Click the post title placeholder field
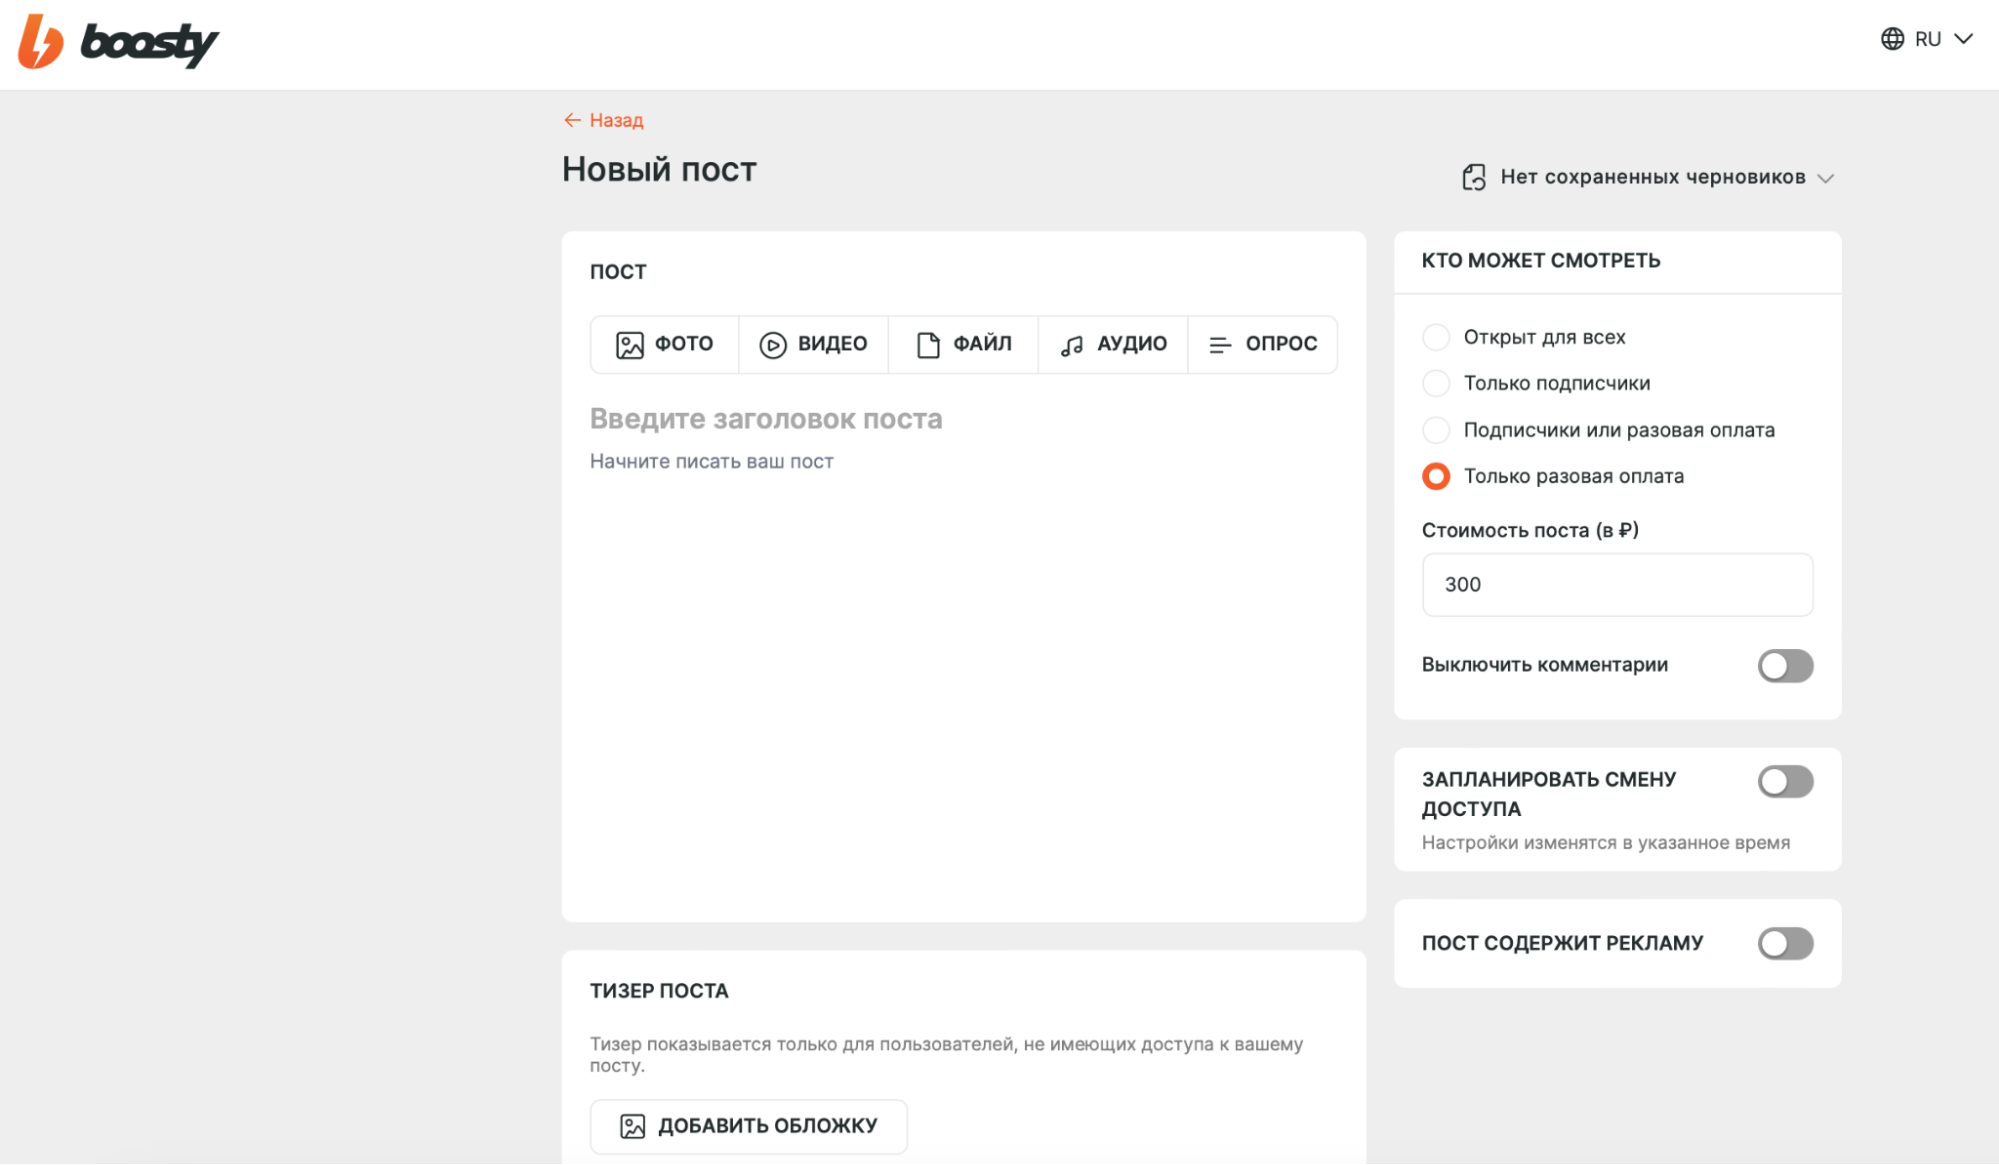The height and width of the screenshot is (1165, 1999). tap(766, 419)
